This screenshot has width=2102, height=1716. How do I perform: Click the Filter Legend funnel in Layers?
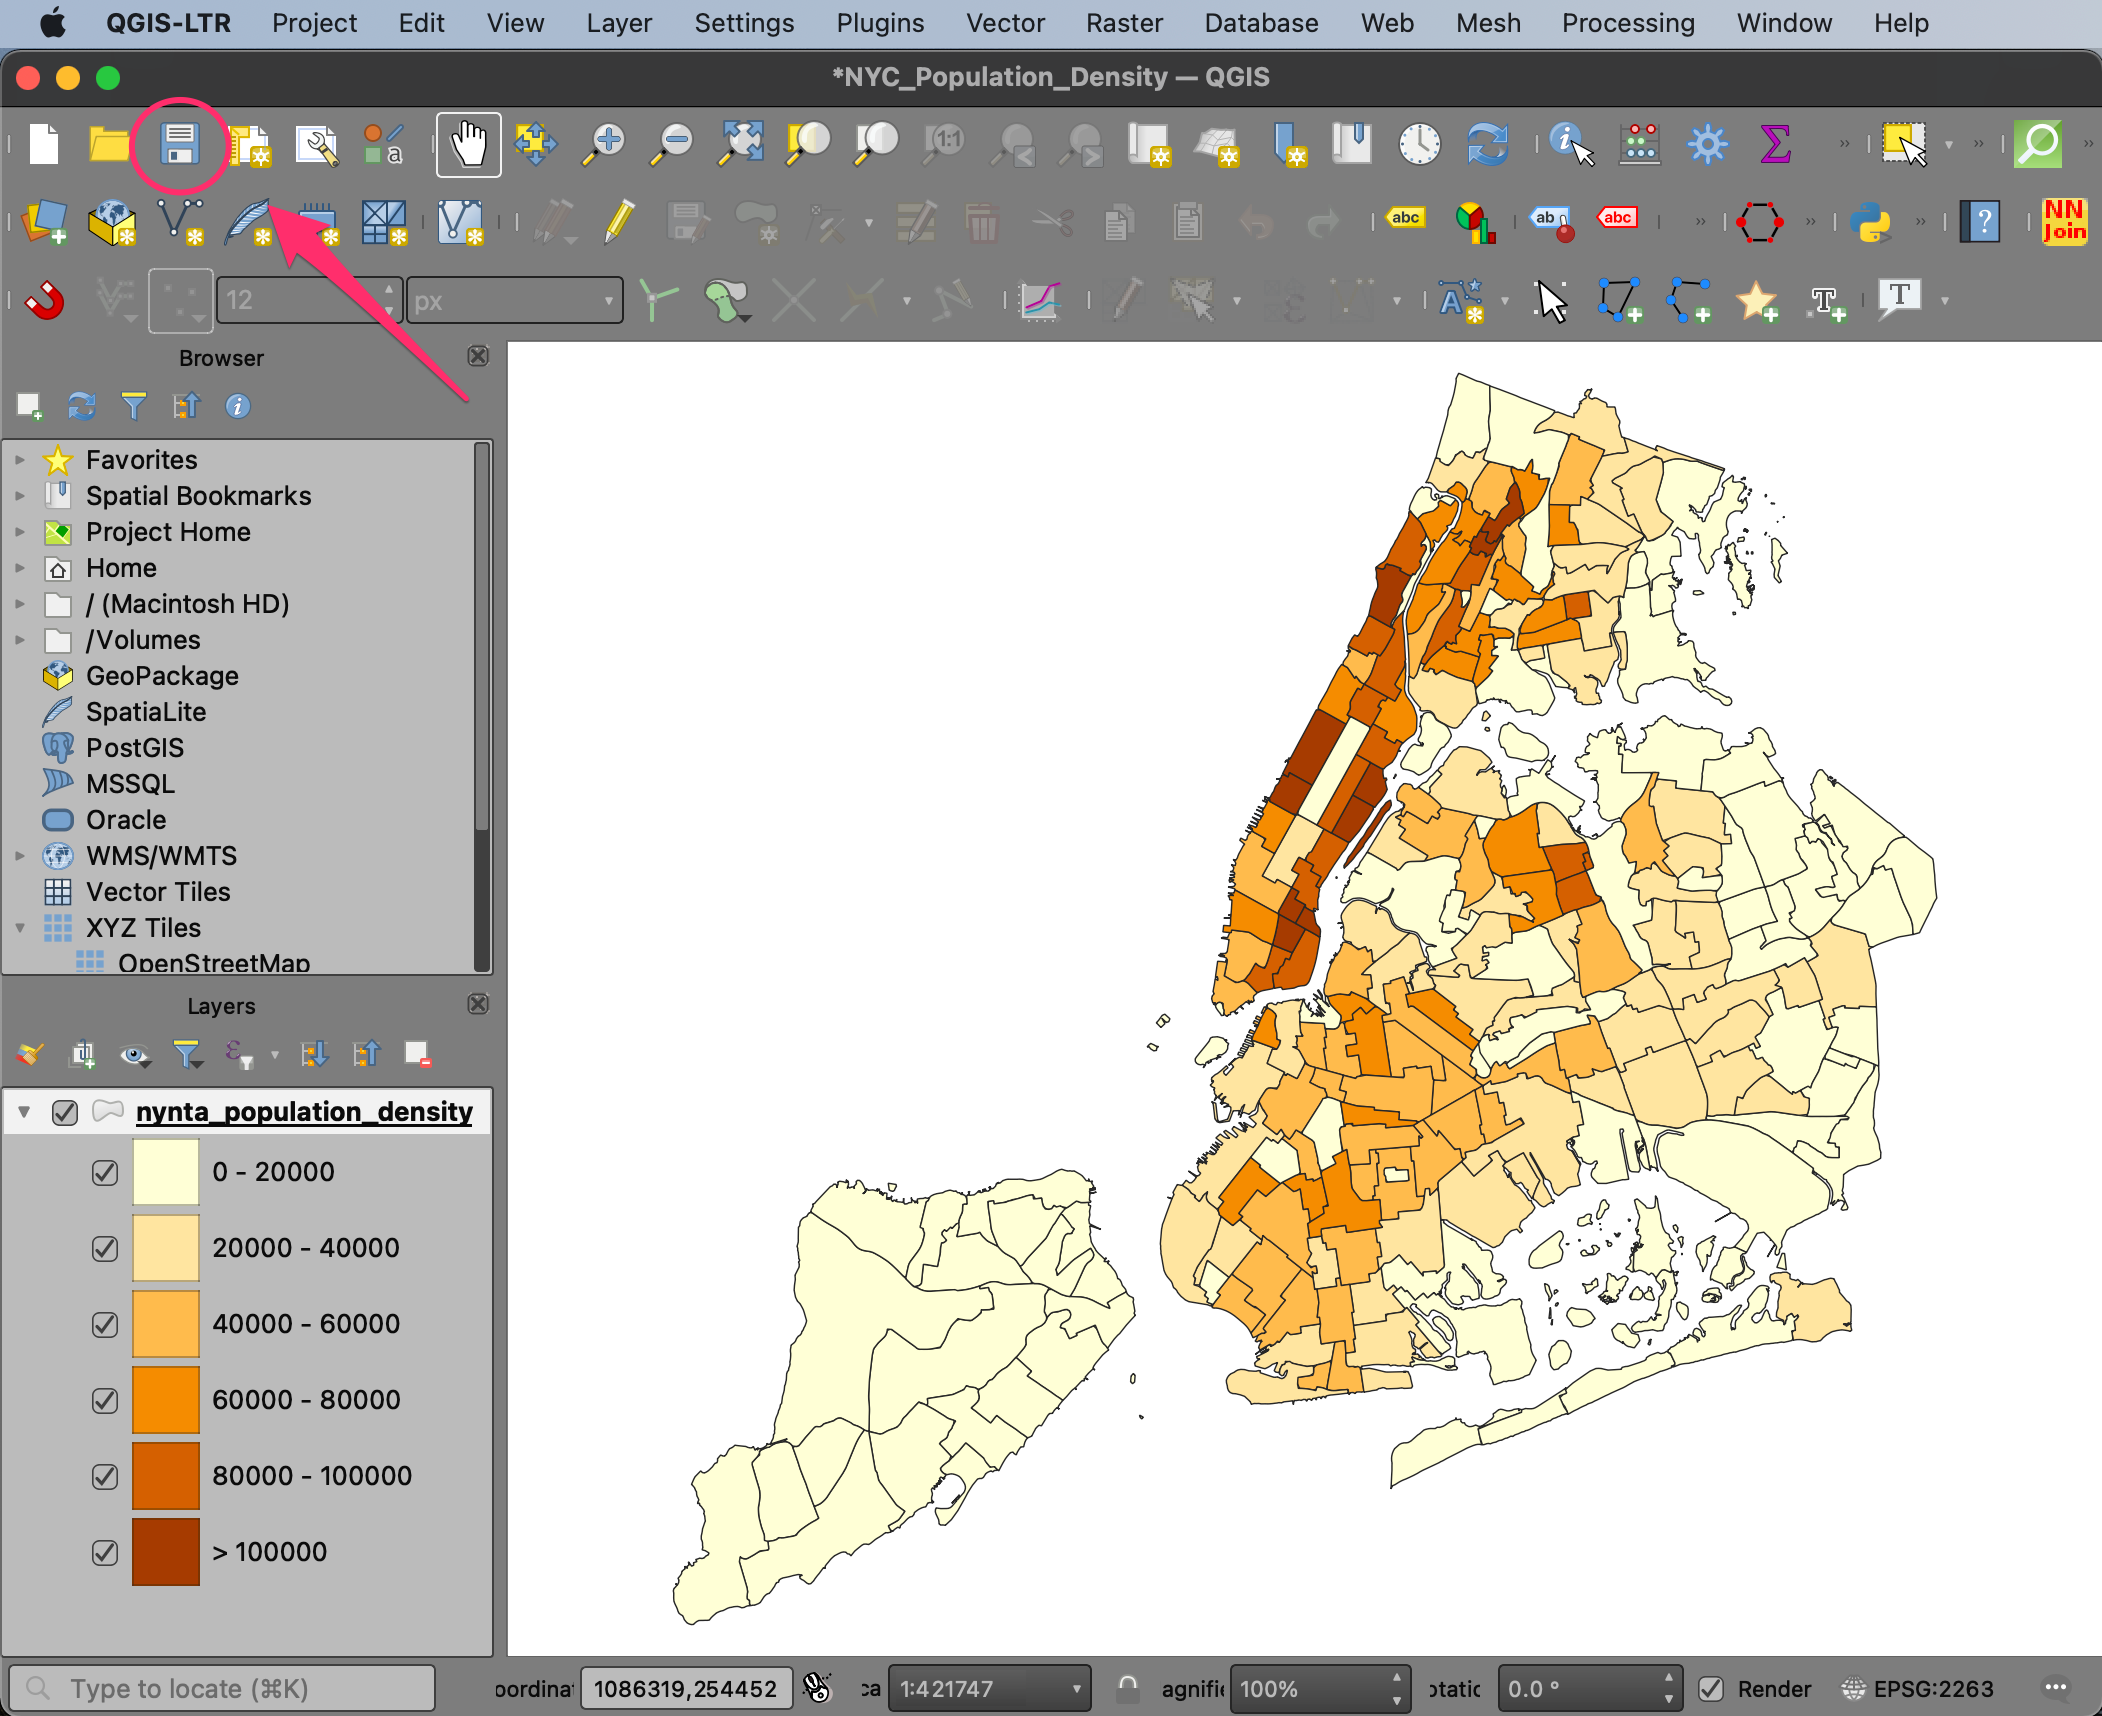click(187, 1054)
